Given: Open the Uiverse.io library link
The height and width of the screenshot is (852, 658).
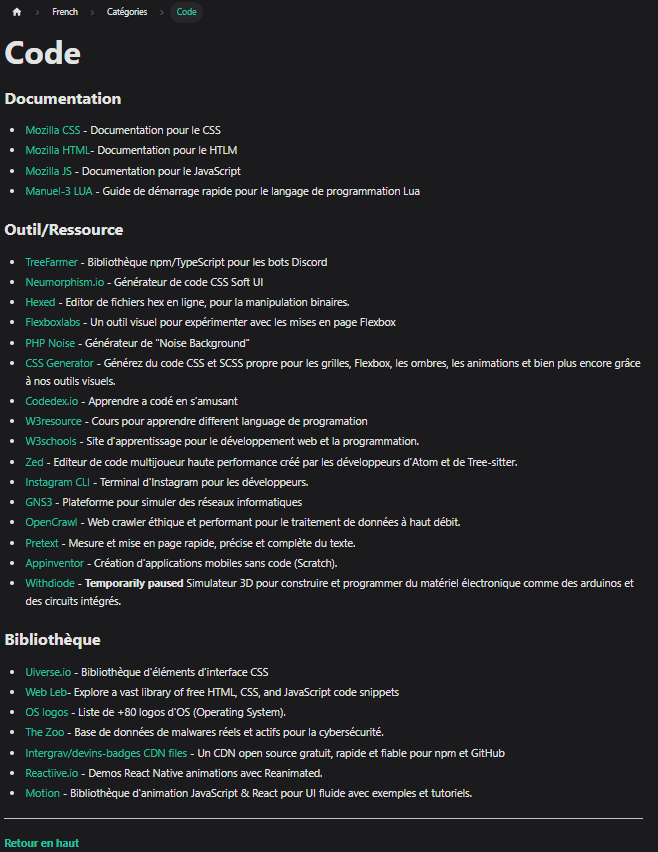Looking at the screenshot, I should (48, 673).
